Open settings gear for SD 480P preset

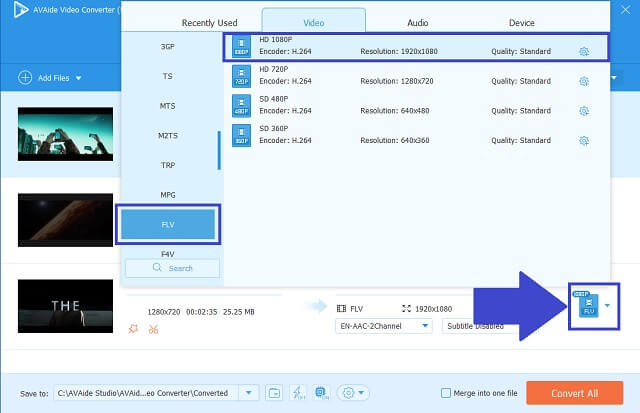point(584,111)
